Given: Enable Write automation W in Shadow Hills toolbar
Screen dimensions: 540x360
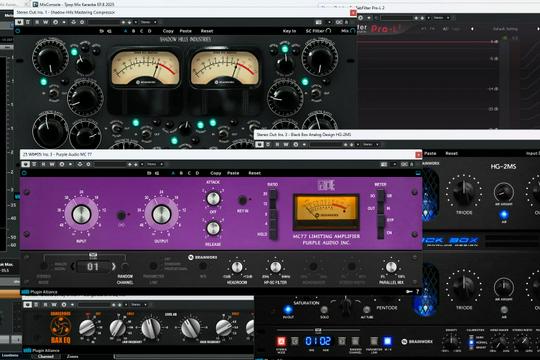Looking at the screenshot, I should (45, 22).
